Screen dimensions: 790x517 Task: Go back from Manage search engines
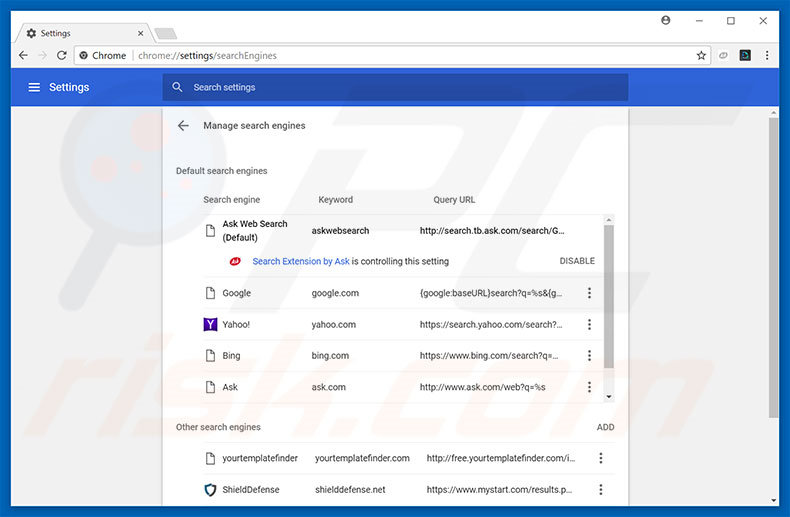pos(183,125)
